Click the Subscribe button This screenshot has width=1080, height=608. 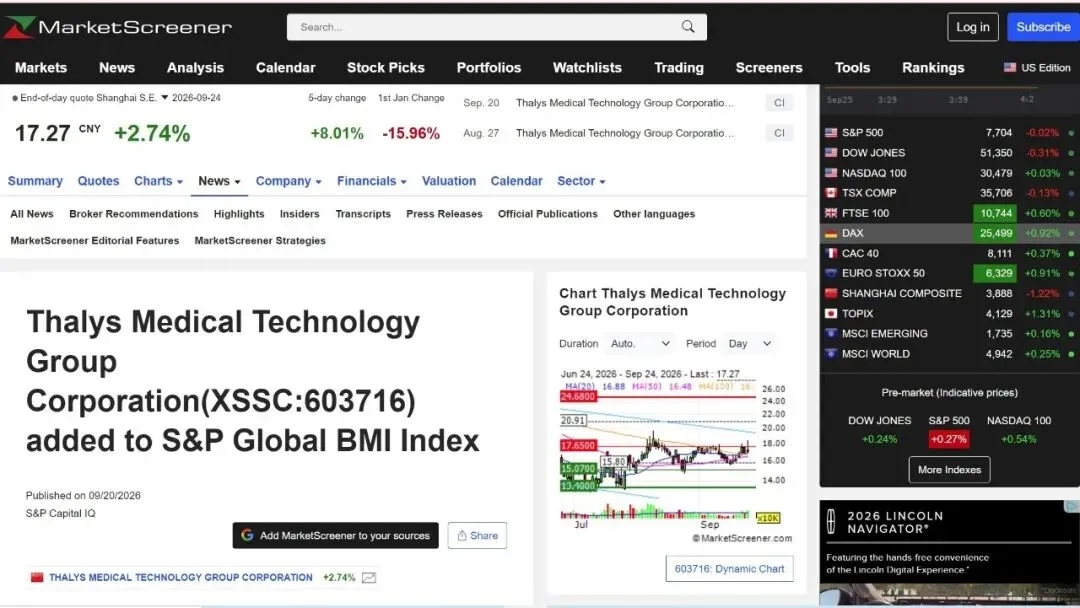pos(1043,27)
